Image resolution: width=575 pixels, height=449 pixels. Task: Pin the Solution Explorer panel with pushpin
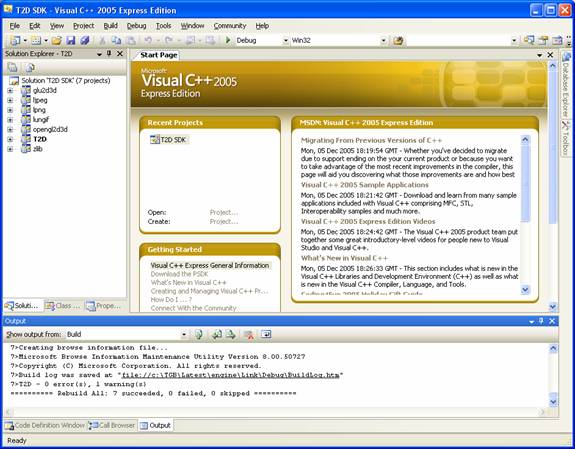point(109,54)
